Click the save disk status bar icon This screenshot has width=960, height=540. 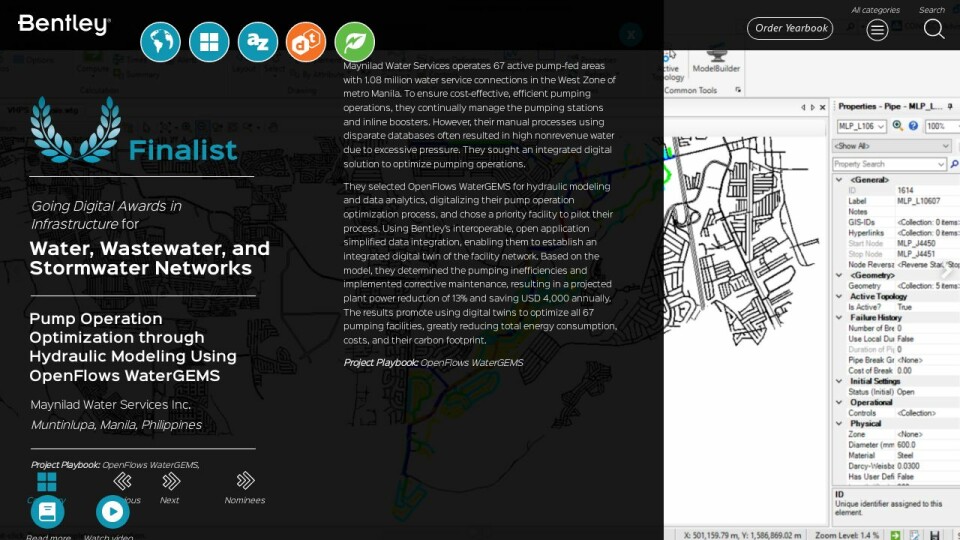coord(934,535)
